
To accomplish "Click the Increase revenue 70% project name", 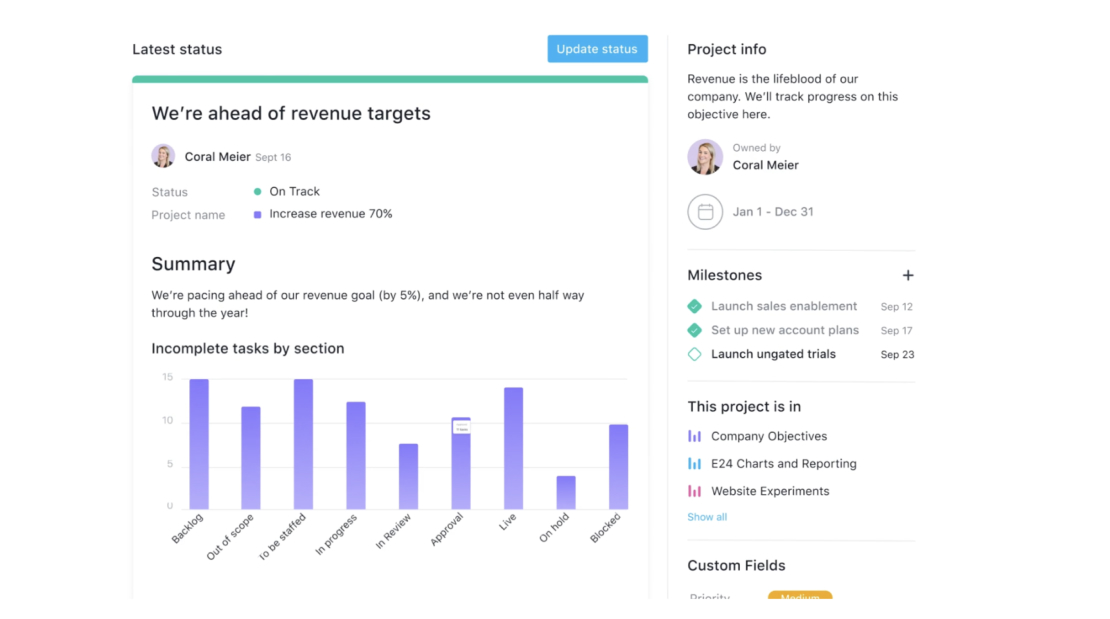I will tap(331, 214).
